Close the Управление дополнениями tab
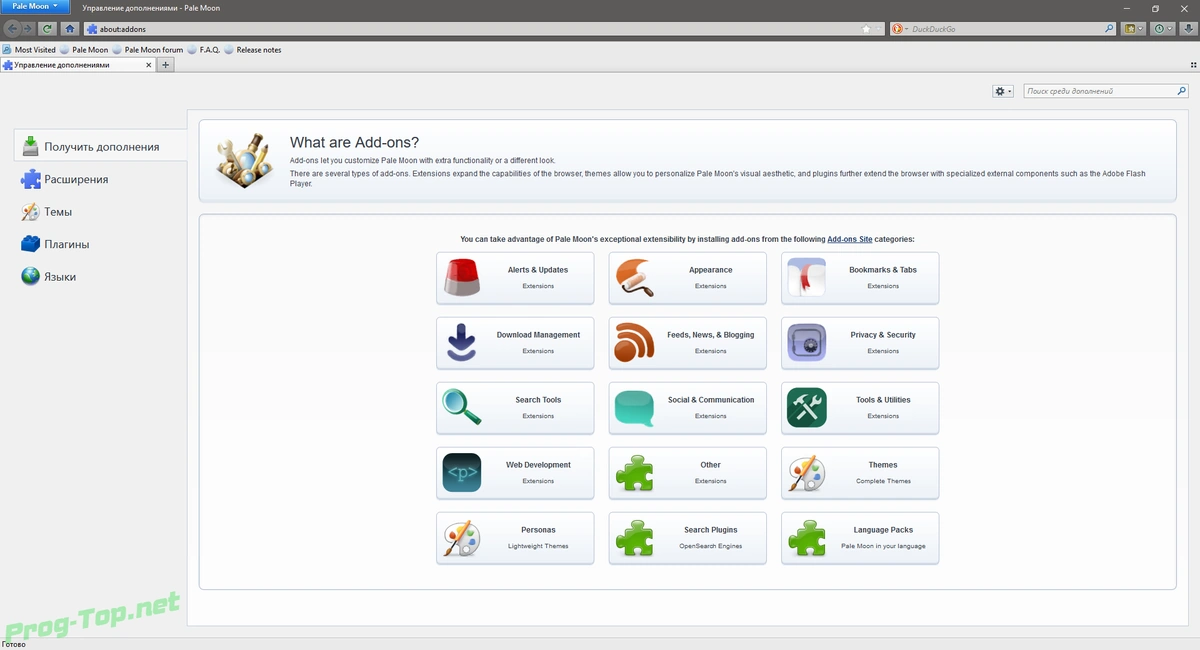This screenshot has height=650, width=1200. (149, 65)
